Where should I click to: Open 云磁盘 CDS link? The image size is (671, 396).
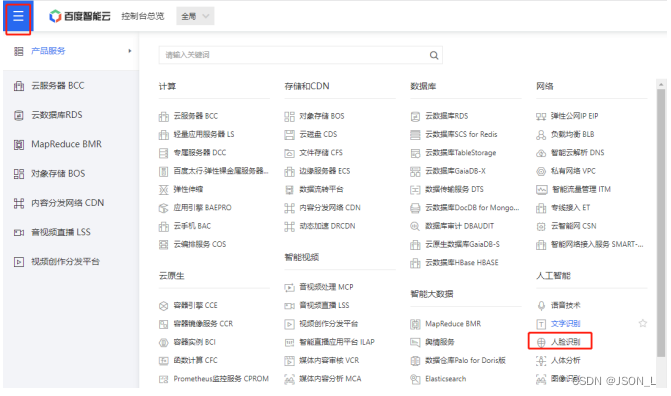[x=318, y=134]
